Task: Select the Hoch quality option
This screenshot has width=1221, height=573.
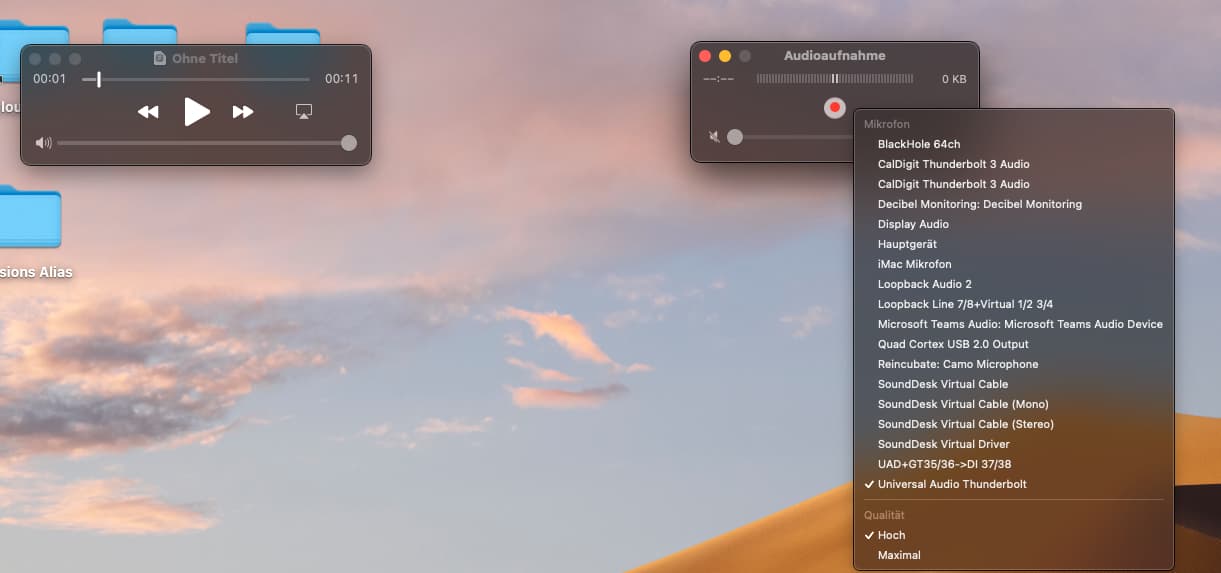Action: (x=891, y=535)
